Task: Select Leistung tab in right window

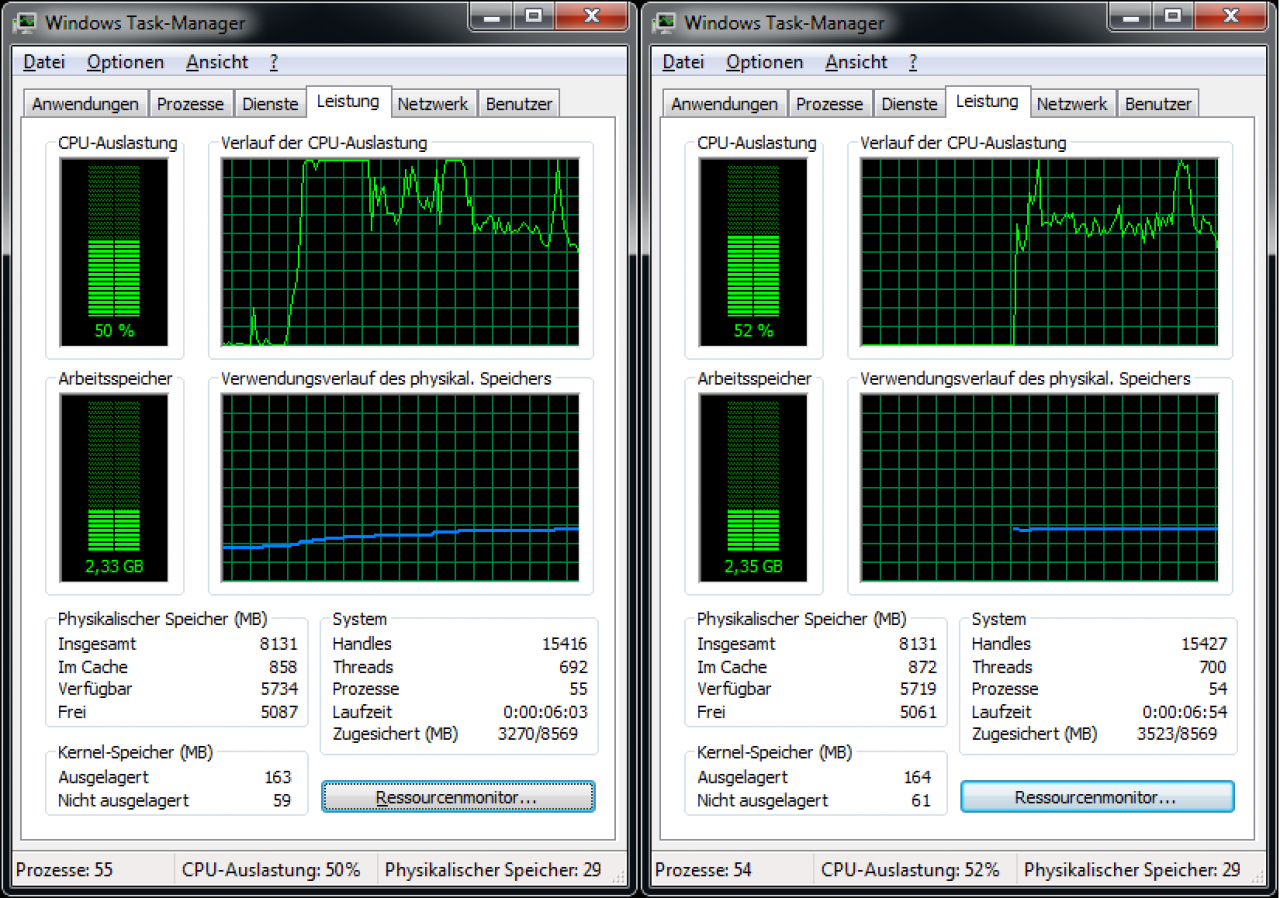Action: pos(987,101)
